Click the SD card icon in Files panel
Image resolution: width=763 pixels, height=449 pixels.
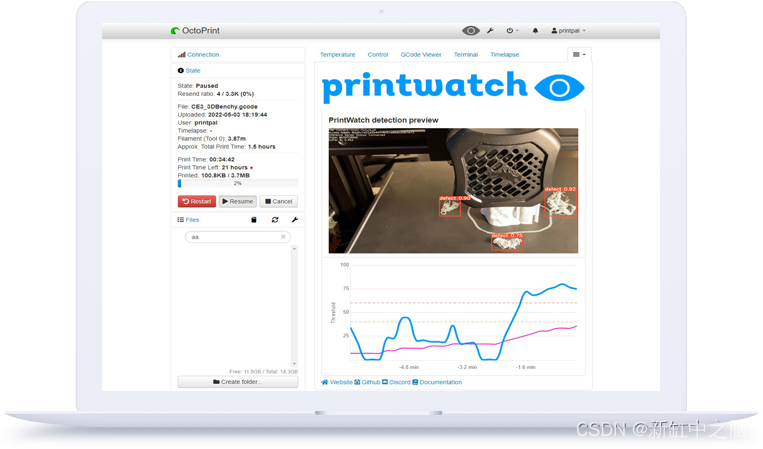[254, 220]
